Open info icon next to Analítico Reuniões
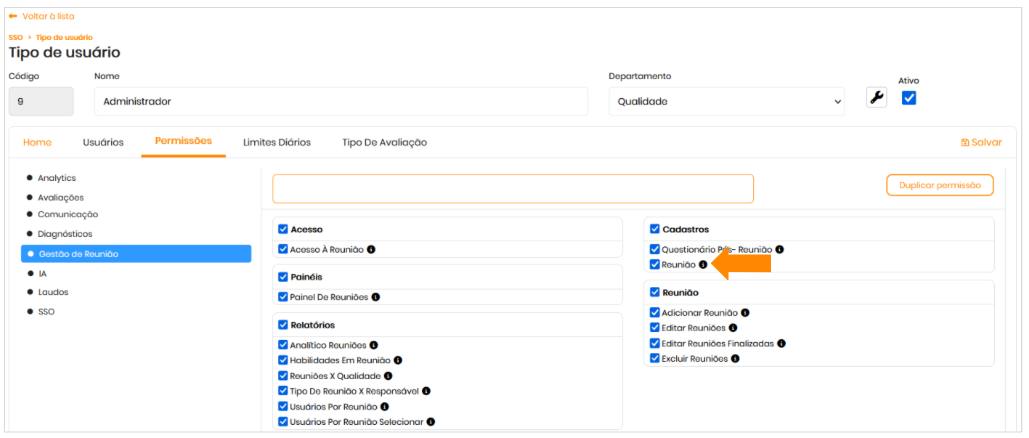1029x438 pixels. [x=374, y=345]
